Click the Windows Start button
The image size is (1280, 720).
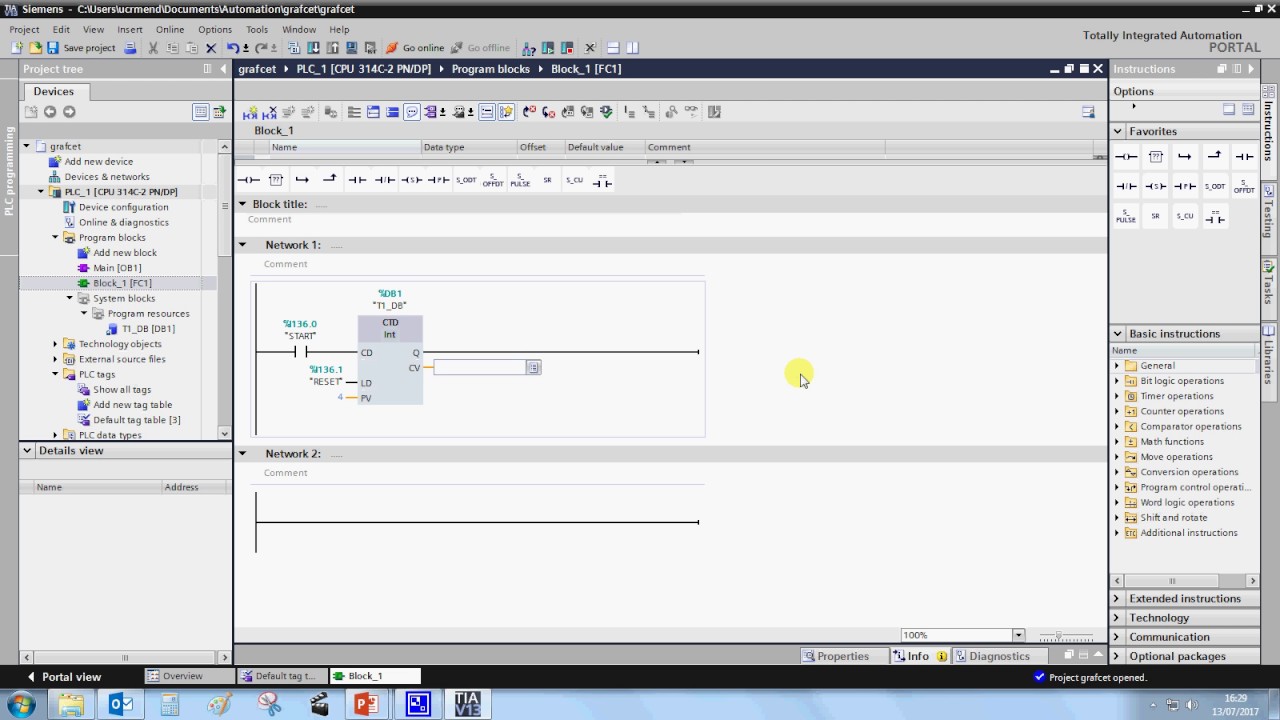coord(20,704)
